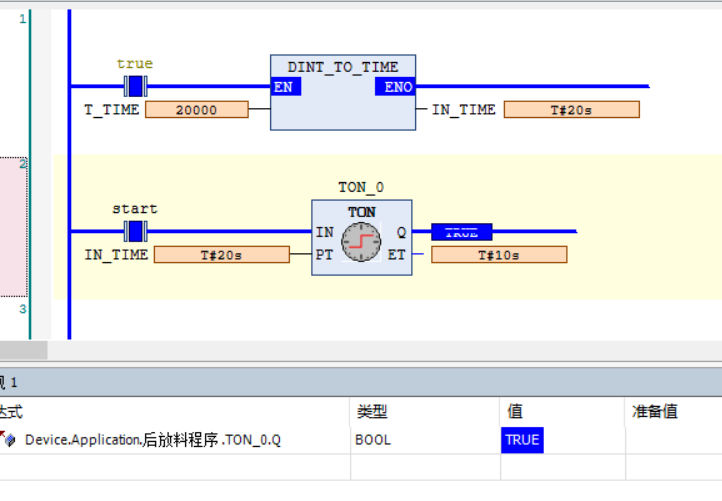Click the 'start' label above contact
Viewport: 722px width, 501px height.
click(135, 209)
